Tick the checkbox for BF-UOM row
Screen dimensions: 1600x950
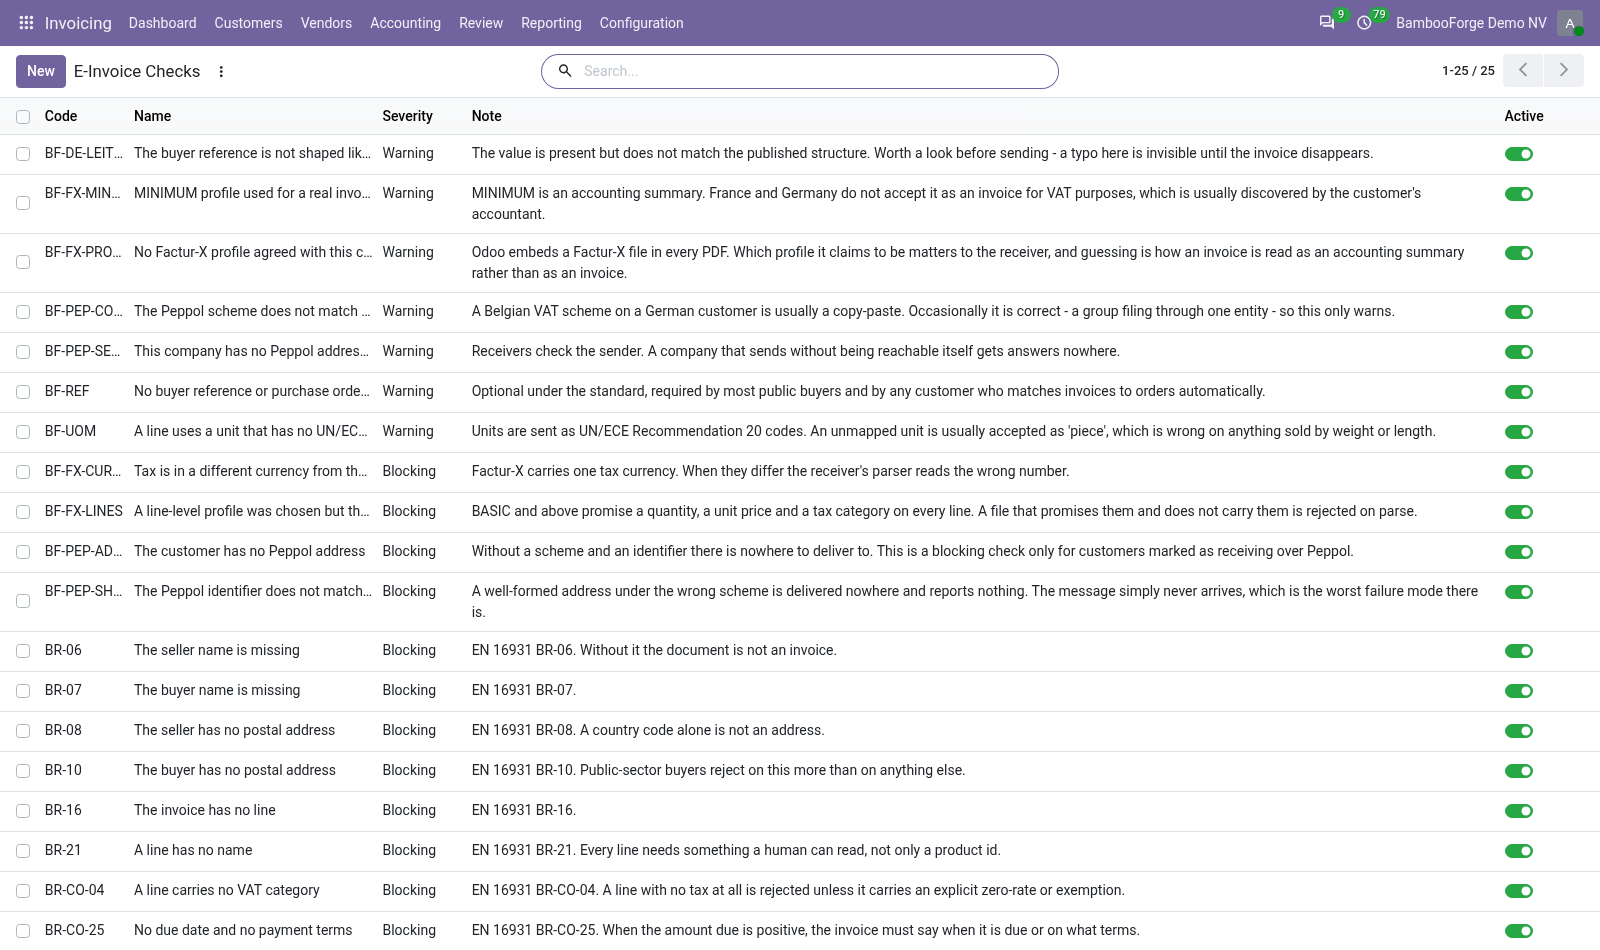23,432
